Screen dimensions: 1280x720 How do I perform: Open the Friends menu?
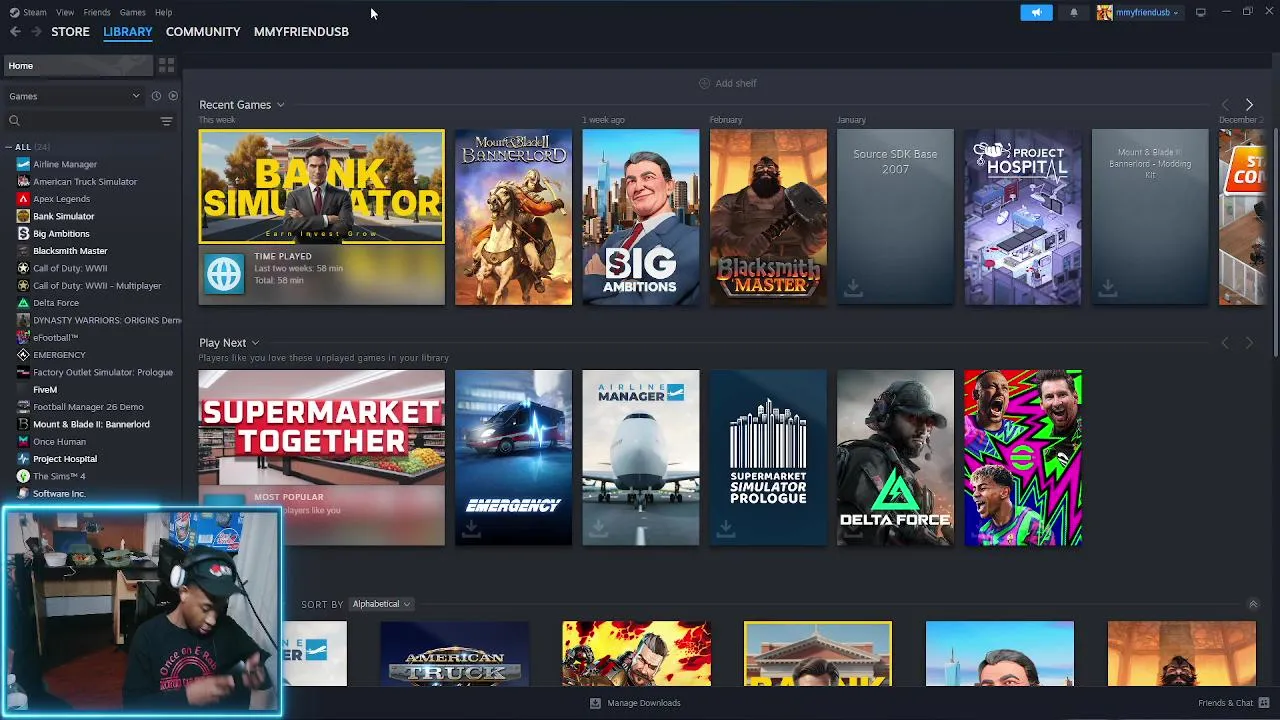tap(97, 12)
